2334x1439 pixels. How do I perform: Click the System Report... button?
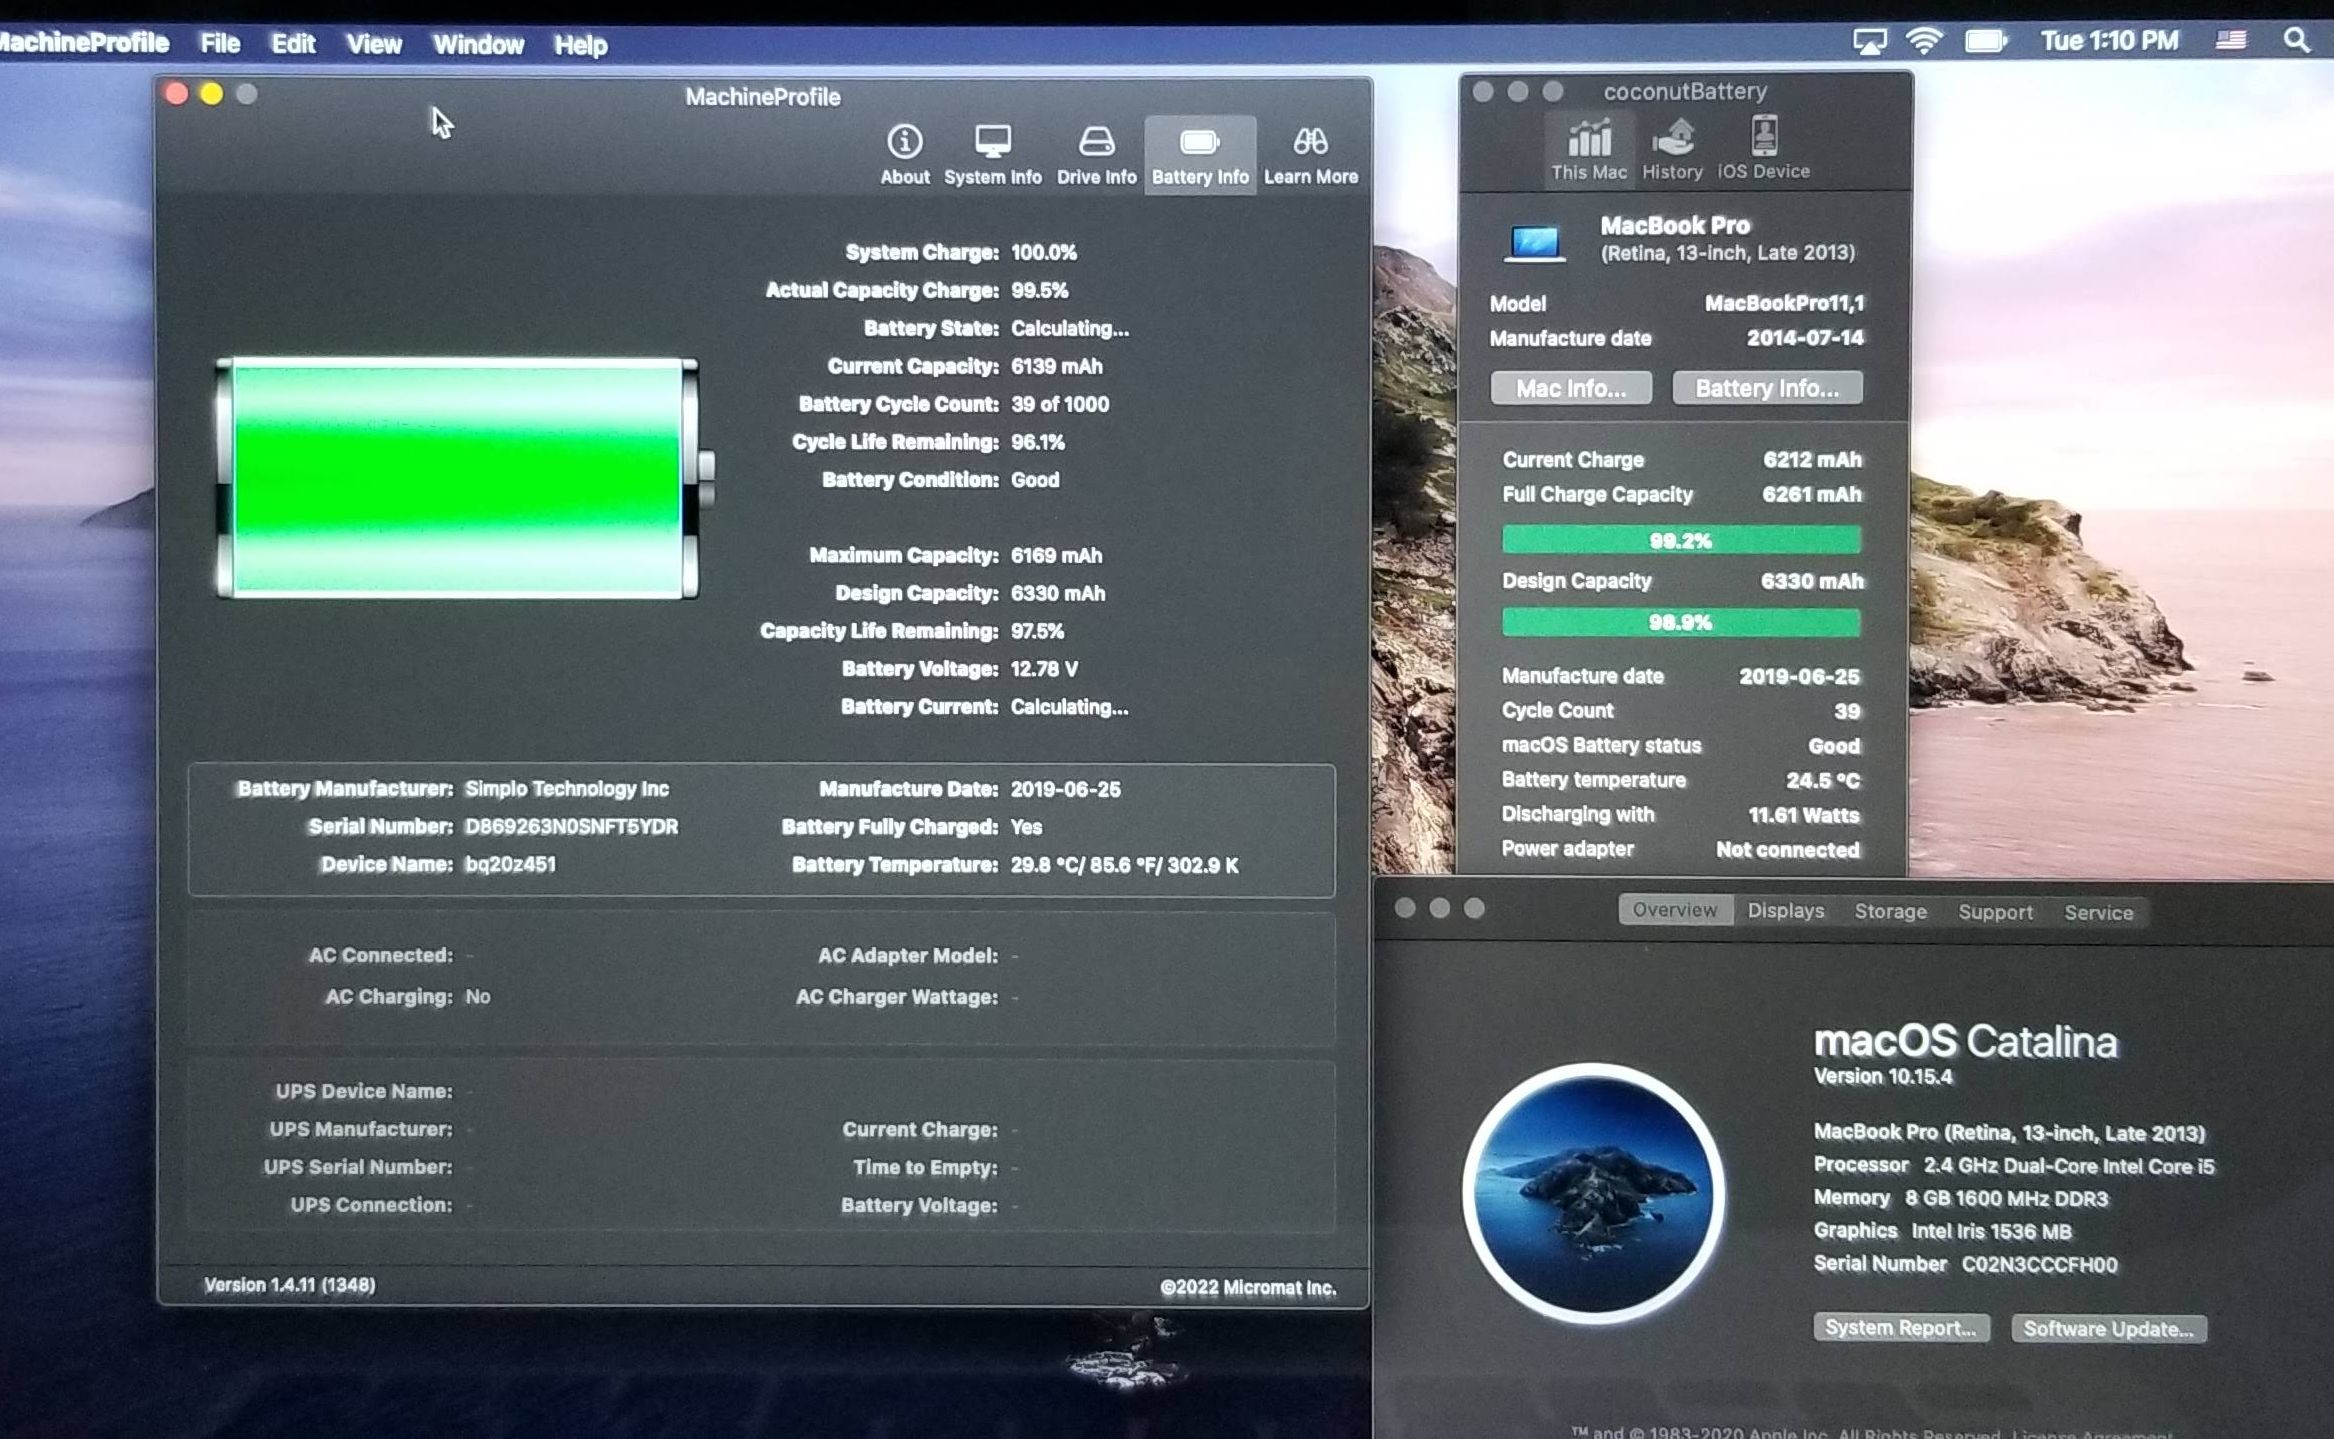pyautogui.click(x=1900, y=1328)
